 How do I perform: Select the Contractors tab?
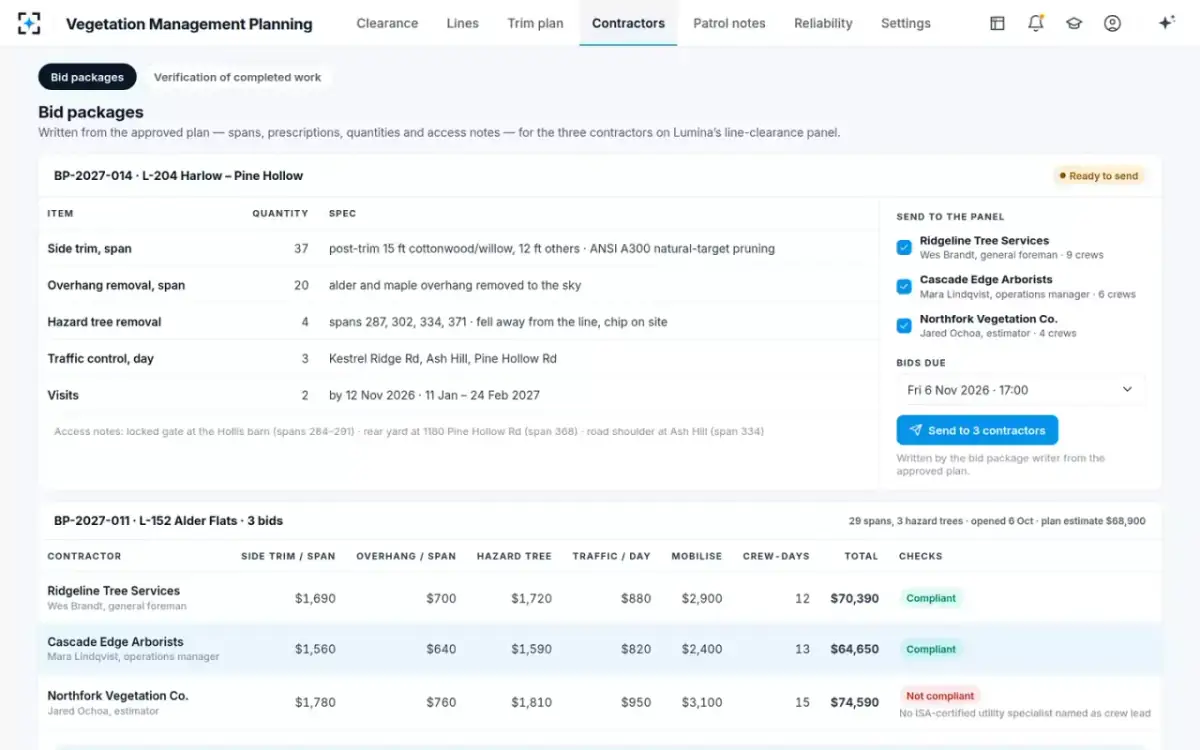pyautogui.click(x=628, y=23)
